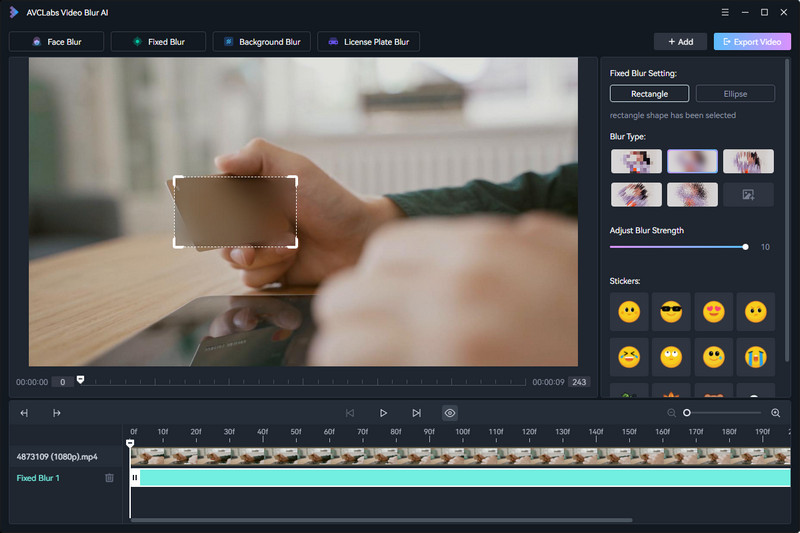
Task: Delete the Fixed Blur 1 track
Action: [x=109, y=478]
